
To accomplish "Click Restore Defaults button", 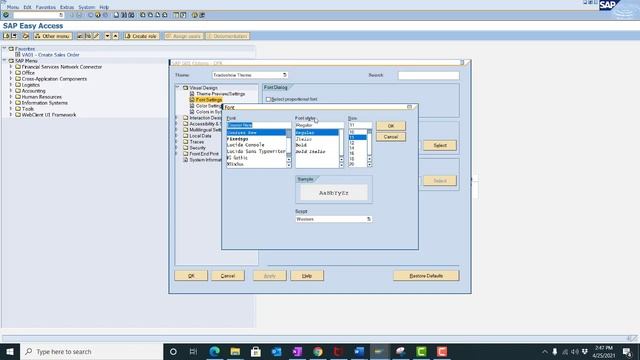I will click(426, 276).
